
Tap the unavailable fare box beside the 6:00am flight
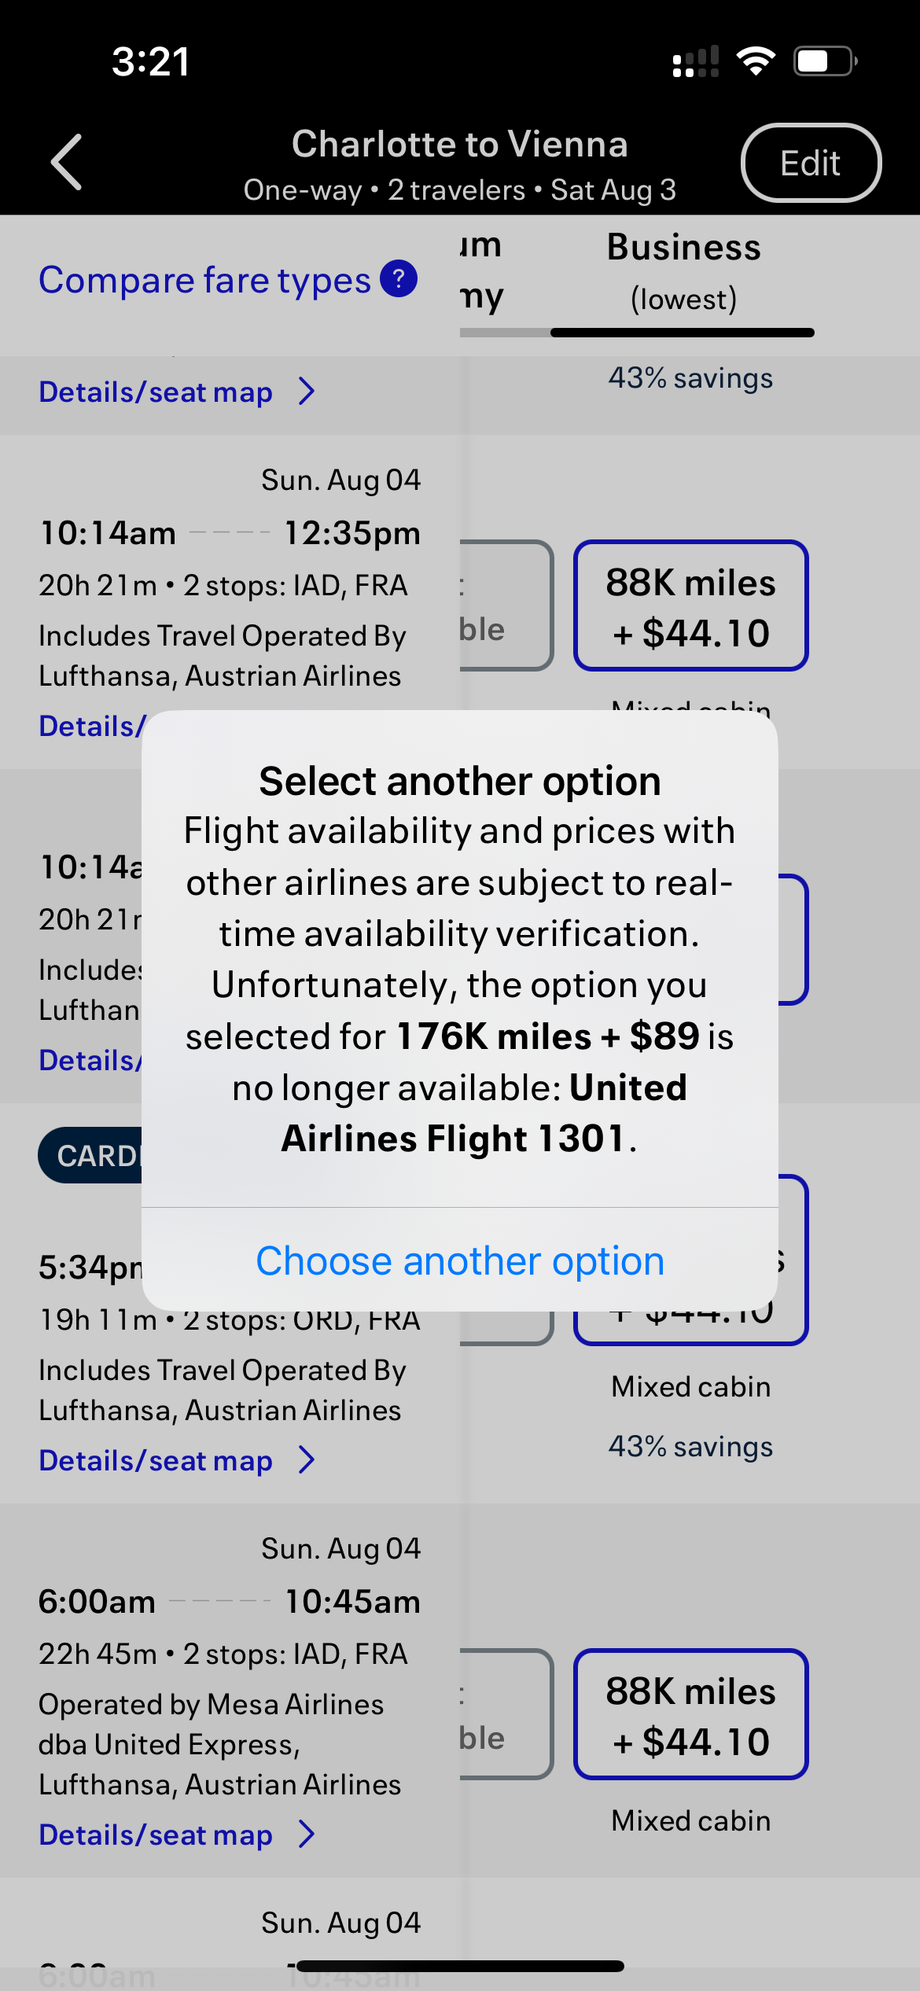(505, 1715)
